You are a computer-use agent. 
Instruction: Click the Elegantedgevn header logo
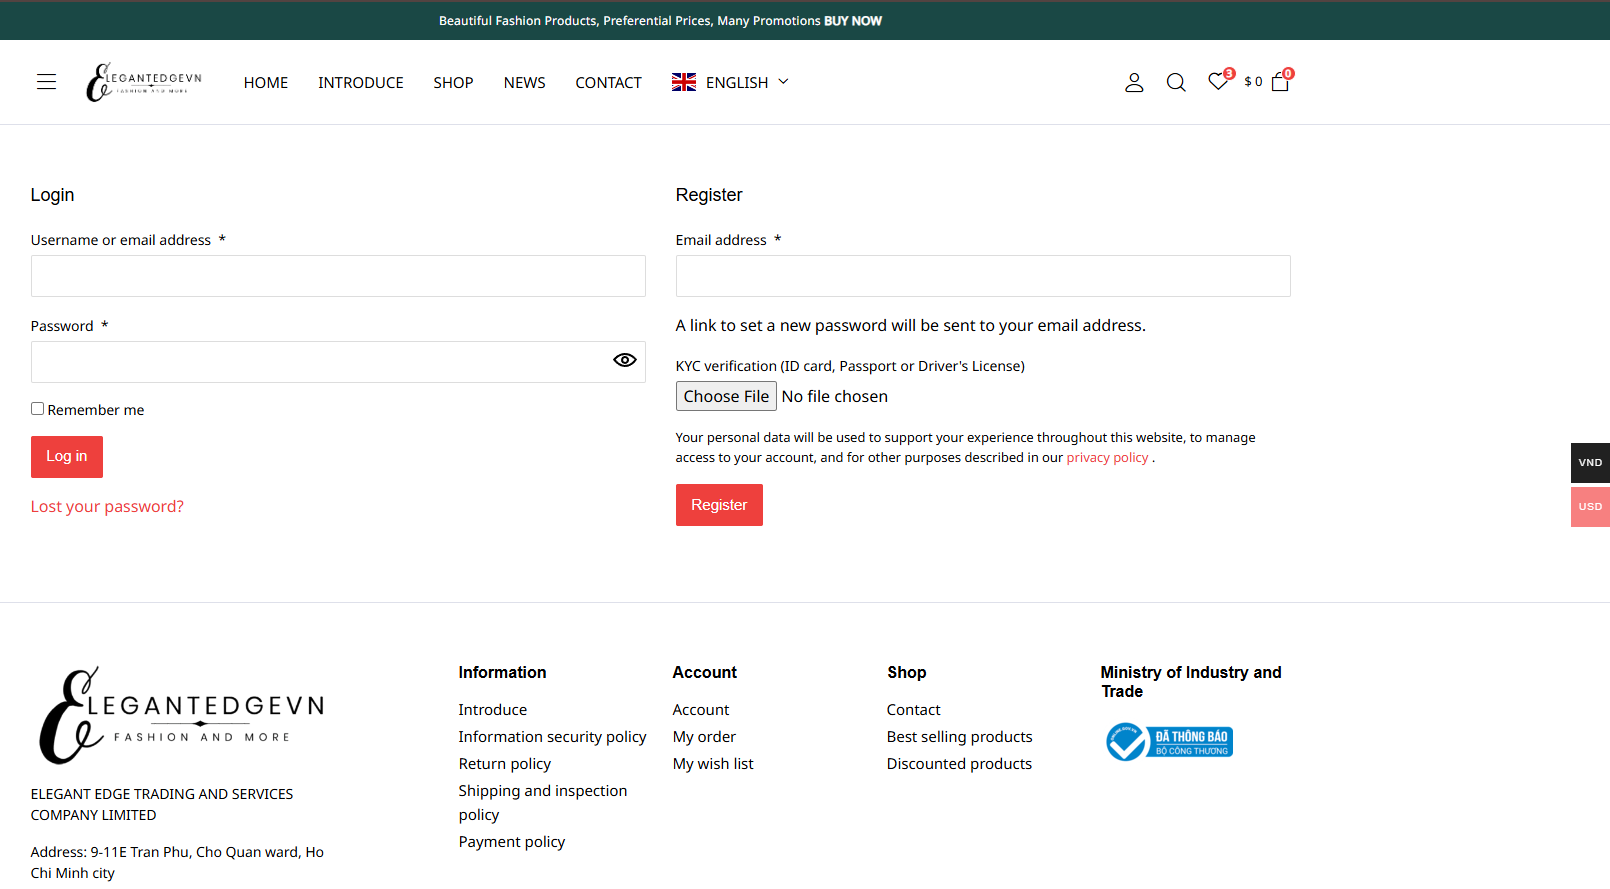144,82
